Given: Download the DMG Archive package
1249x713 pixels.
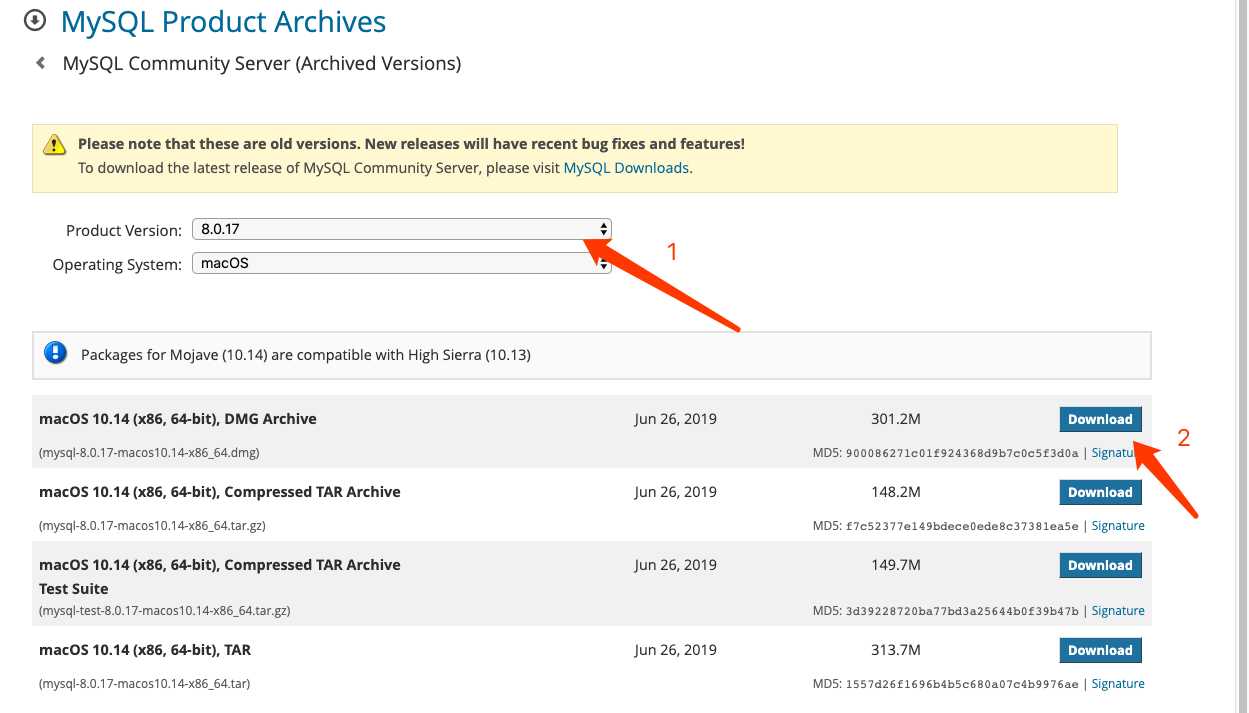Looking at the screenshot, I should 1100,419.
